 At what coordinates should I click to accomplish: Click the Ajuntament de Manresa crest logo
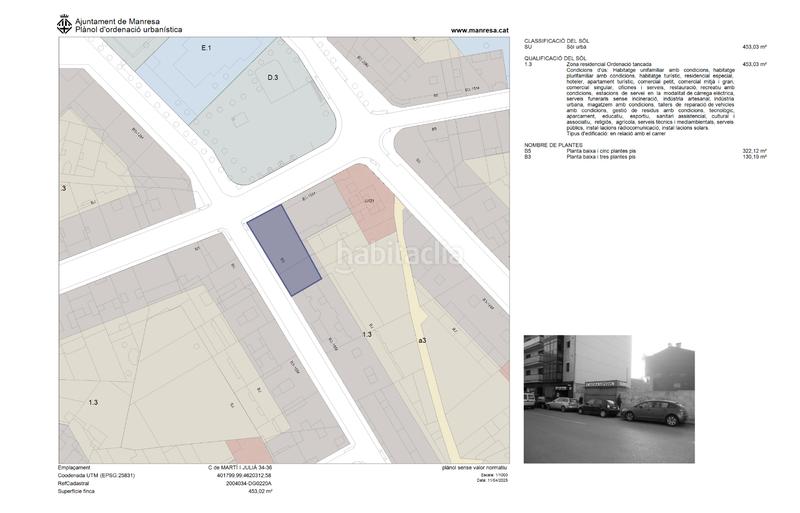tap(66, 25)
